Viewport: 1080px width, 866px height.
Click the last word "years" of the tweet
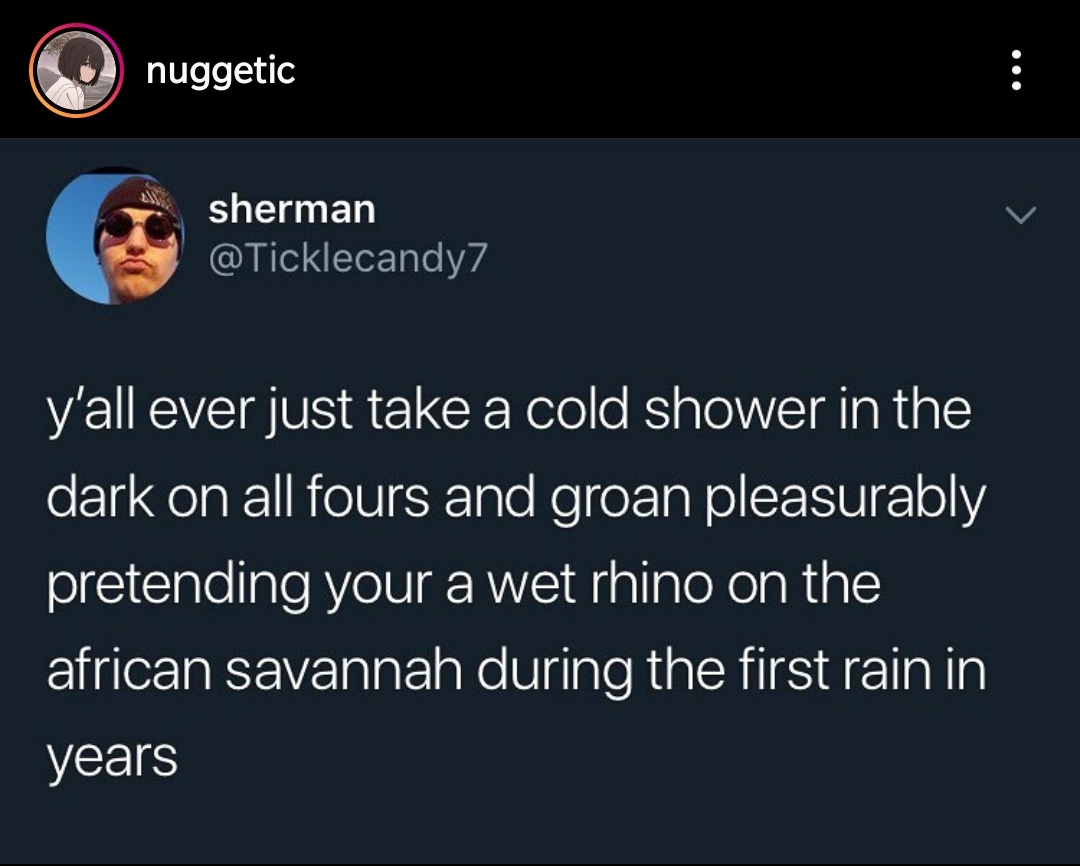[x=112, y=759]
